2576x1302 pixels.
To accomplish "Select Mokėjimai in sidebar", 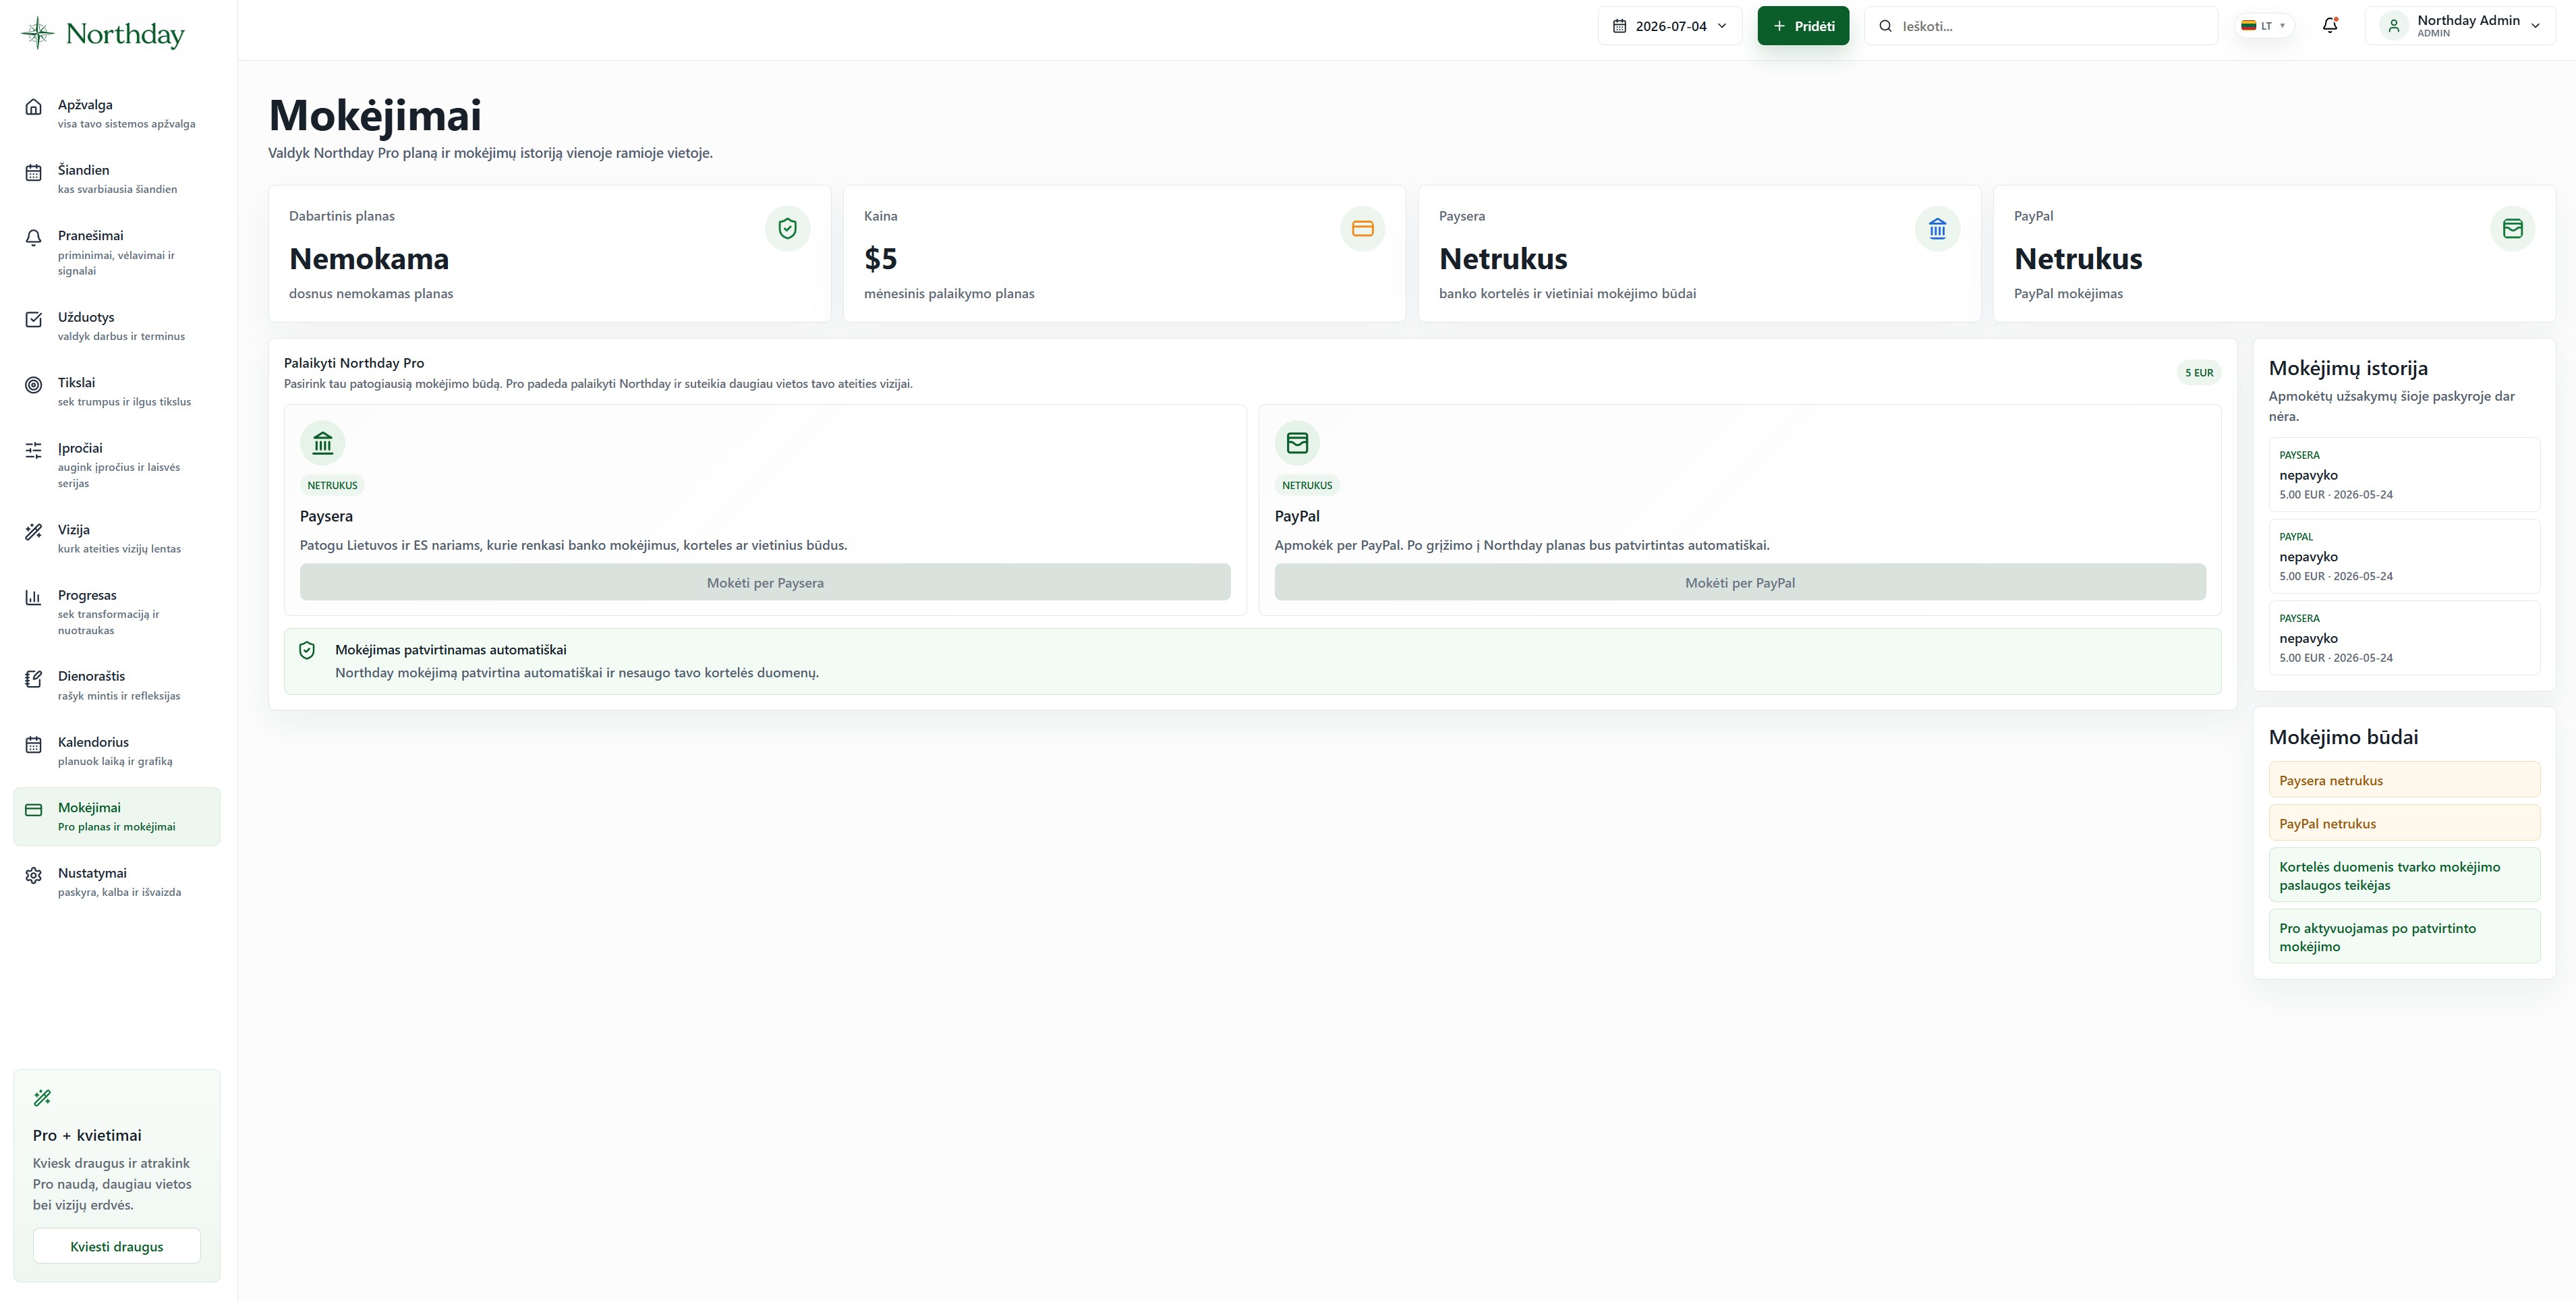I will (x=117, y=817).
